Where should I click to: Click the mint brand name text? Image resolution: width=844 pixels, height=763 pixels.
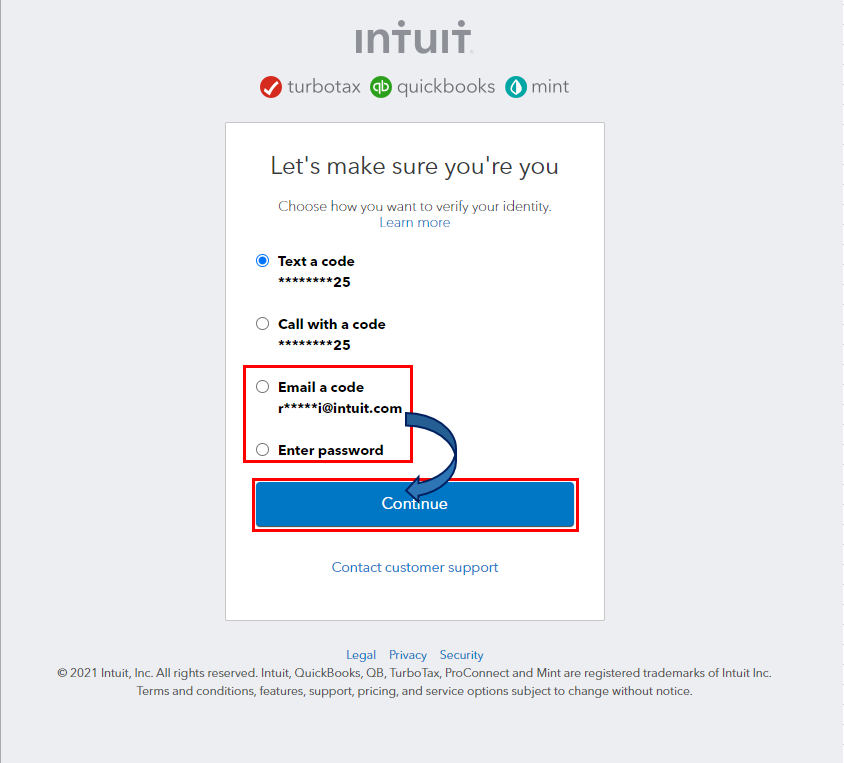pyautogui.click(x=551, y=87)
